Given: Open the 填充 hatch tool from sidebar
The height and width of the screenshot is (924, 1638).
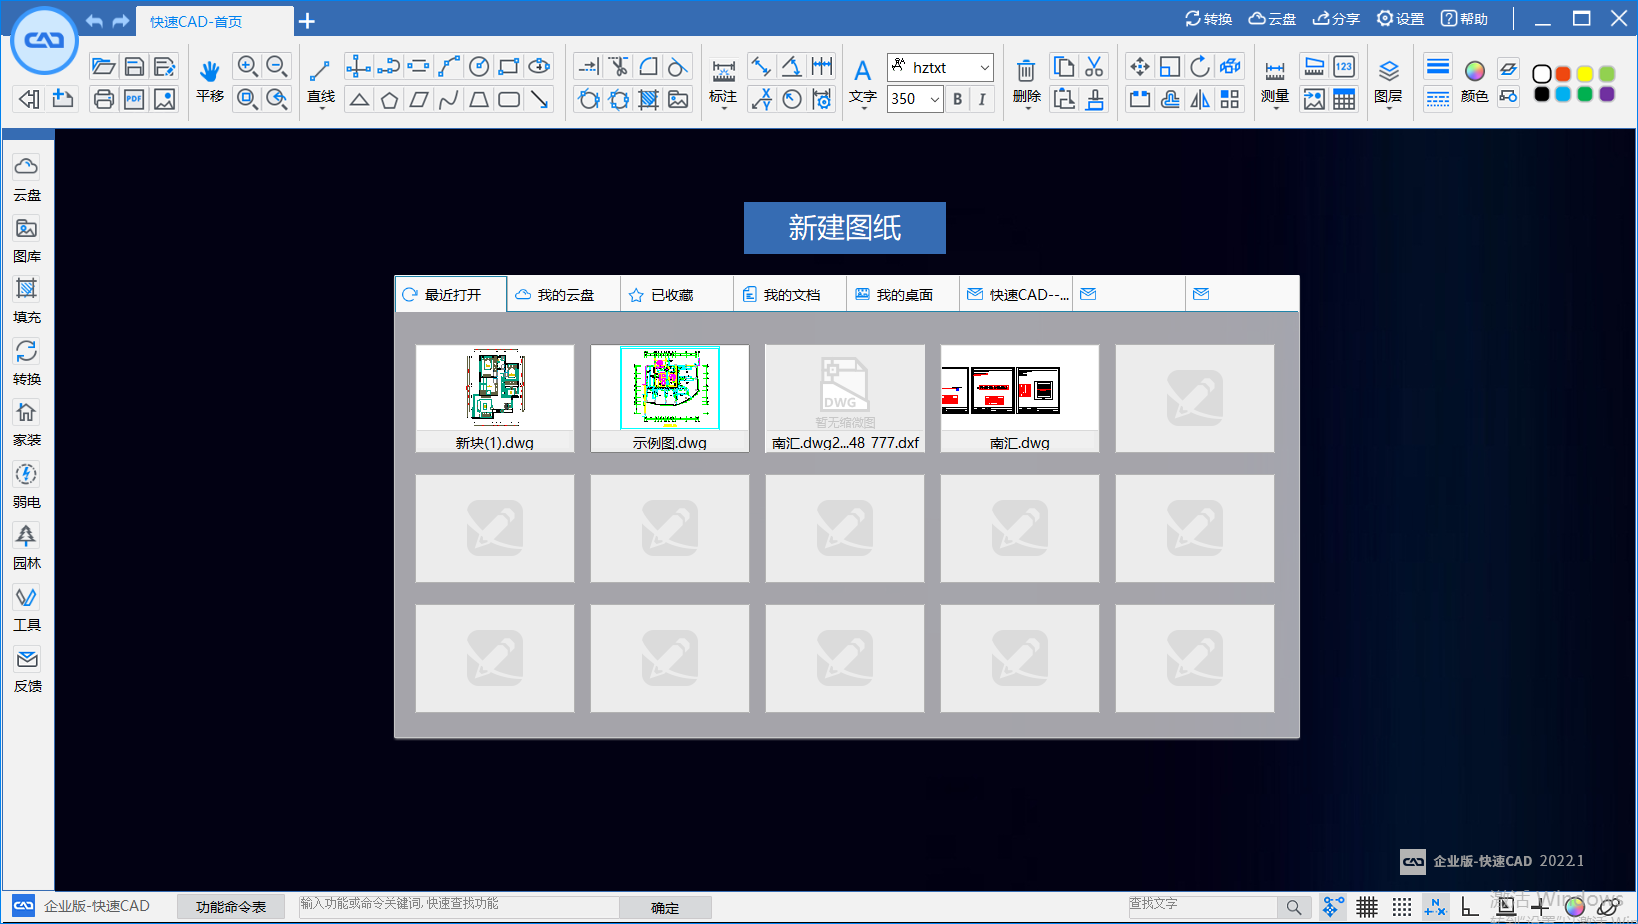Looking at the screenshot, I should click(x=27, y=300).
